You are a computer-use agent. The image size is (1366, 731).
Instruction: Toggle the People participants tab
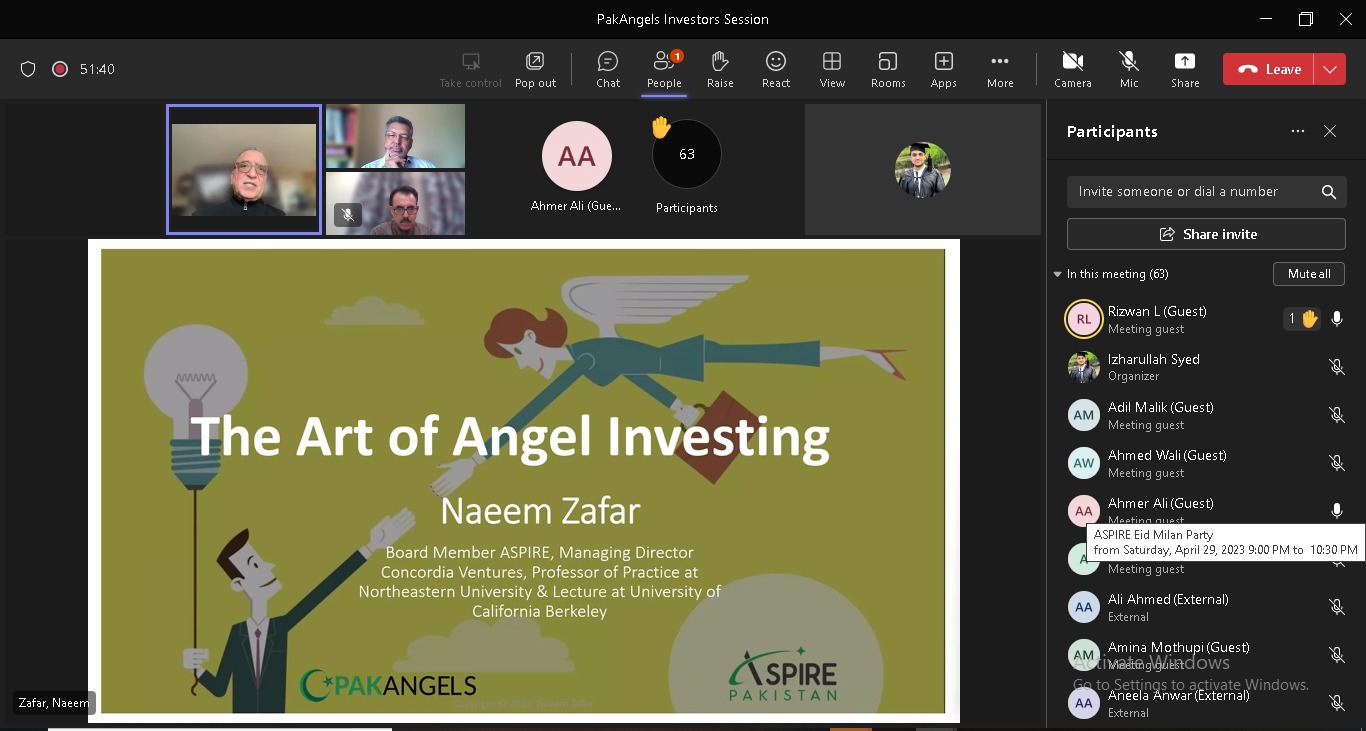664,69
